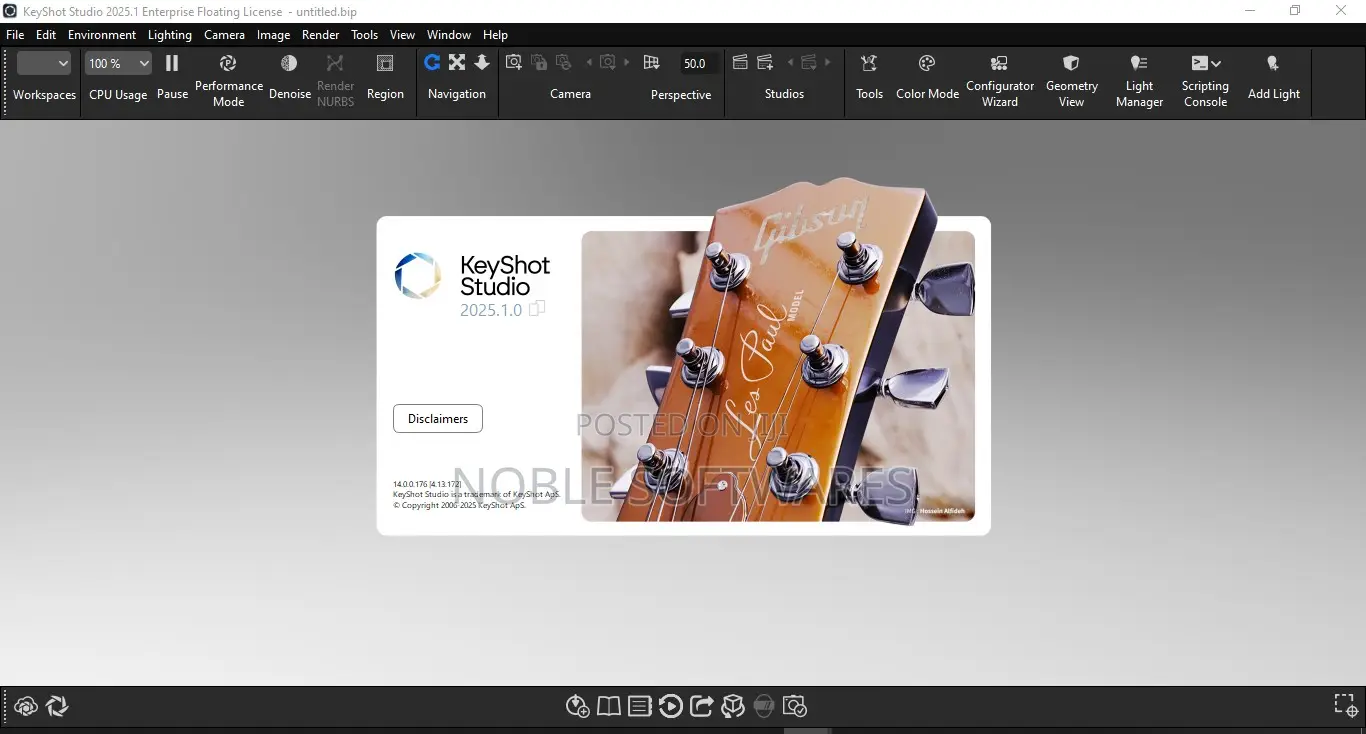Click the Add Studio icon
The image size is (1366, 734).
click(766, 63)
